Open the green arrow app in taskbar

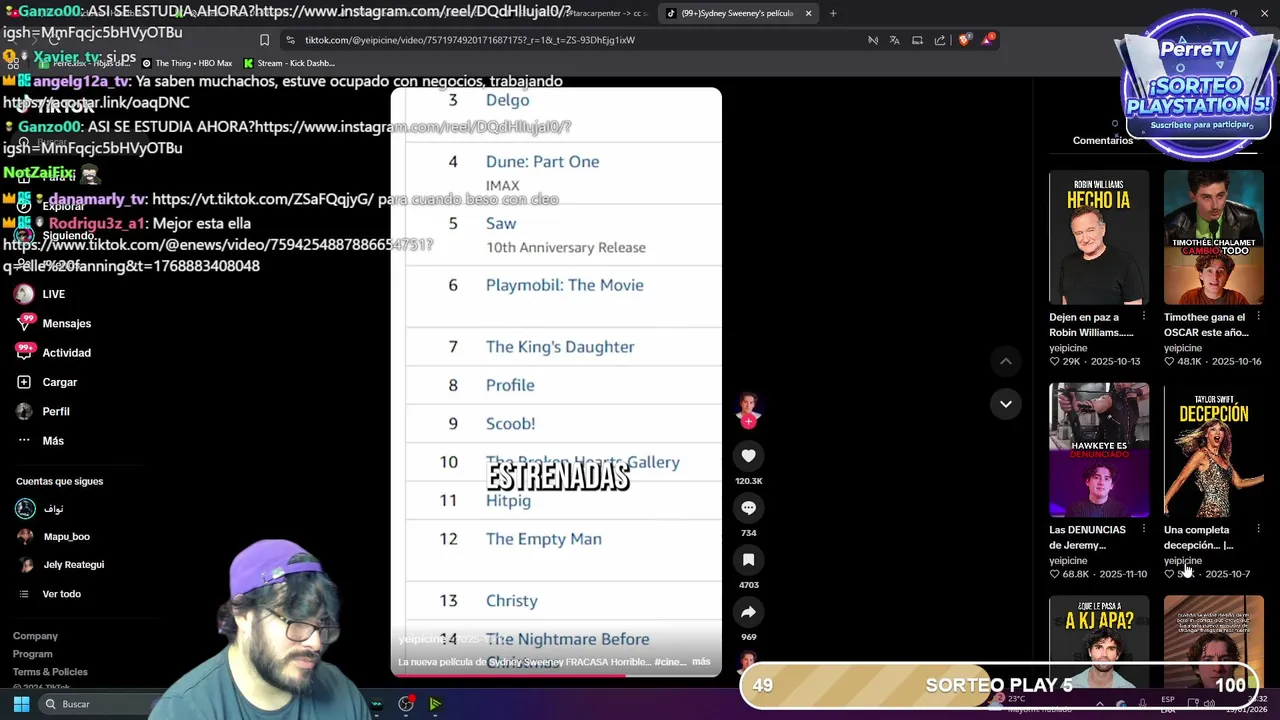click(x=435, y=704)
